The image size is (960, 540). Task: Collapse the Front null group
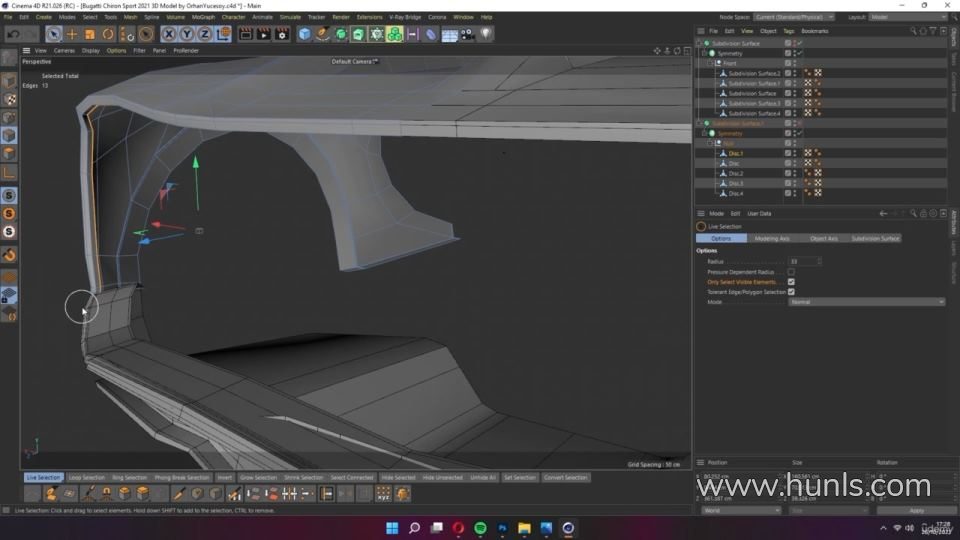coord(710,63)
